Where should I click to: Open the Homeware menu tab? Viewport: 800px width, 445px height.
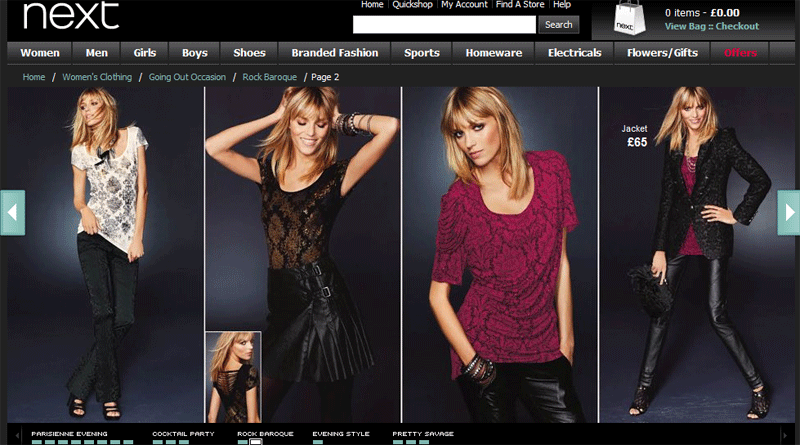pyautogui.click(x=494, y=53)
